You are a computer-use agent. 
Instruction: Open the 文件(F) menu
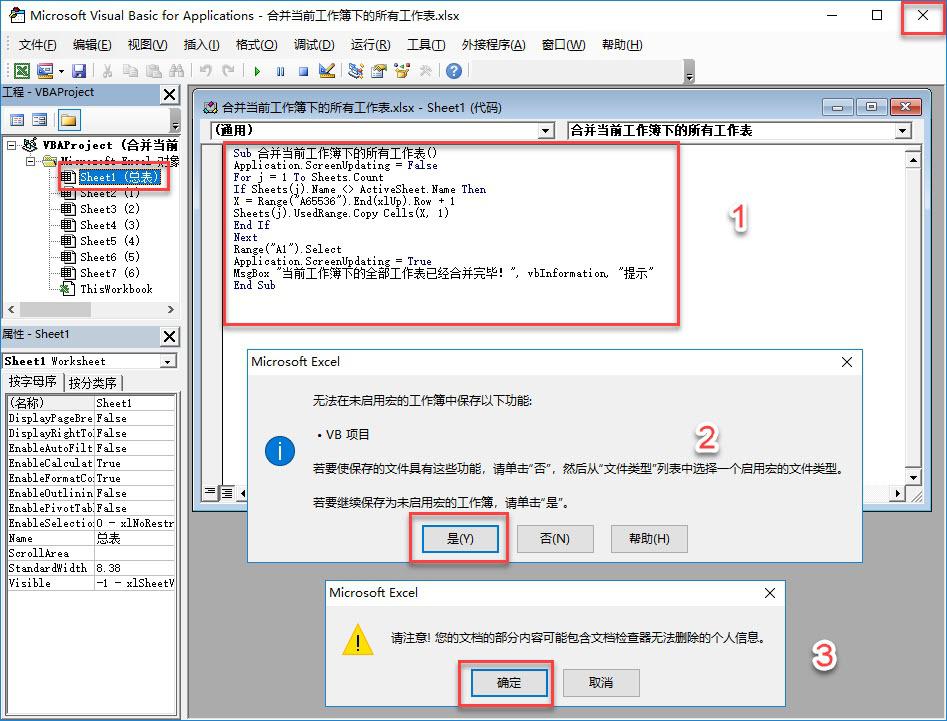click(37, 45)
